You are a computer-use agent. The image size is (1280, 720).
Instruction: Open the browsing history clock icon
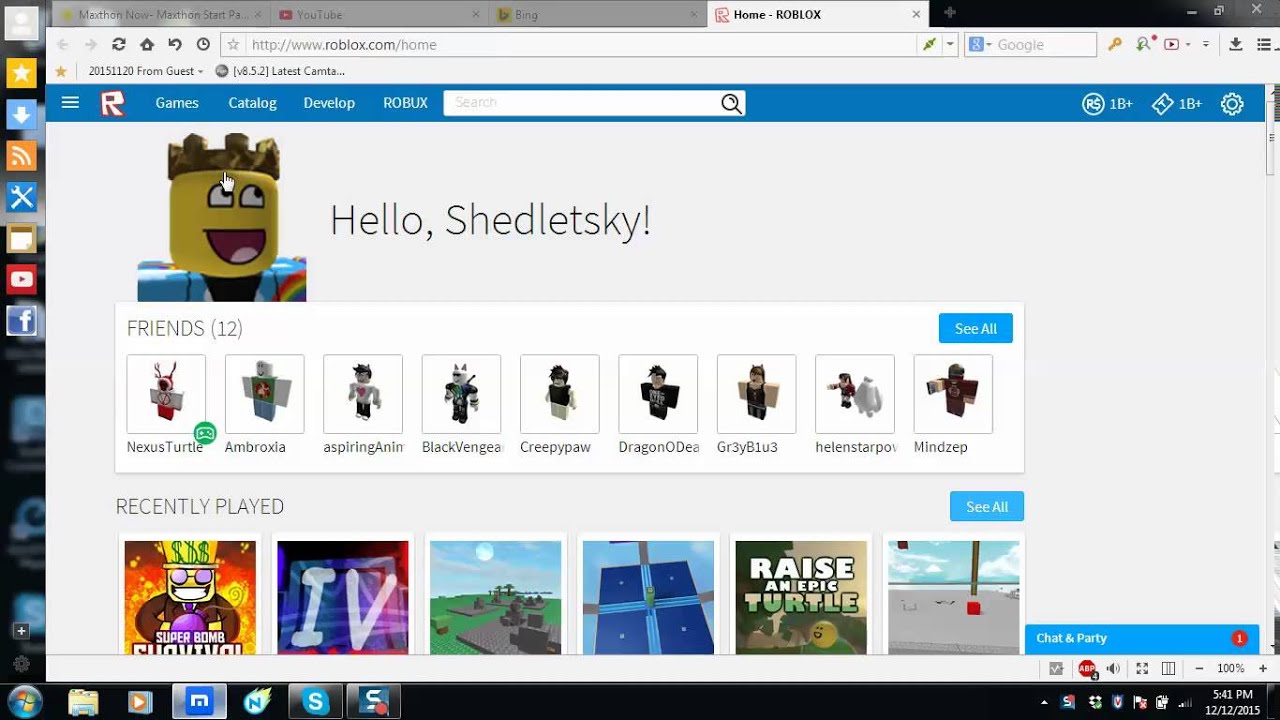203,44
